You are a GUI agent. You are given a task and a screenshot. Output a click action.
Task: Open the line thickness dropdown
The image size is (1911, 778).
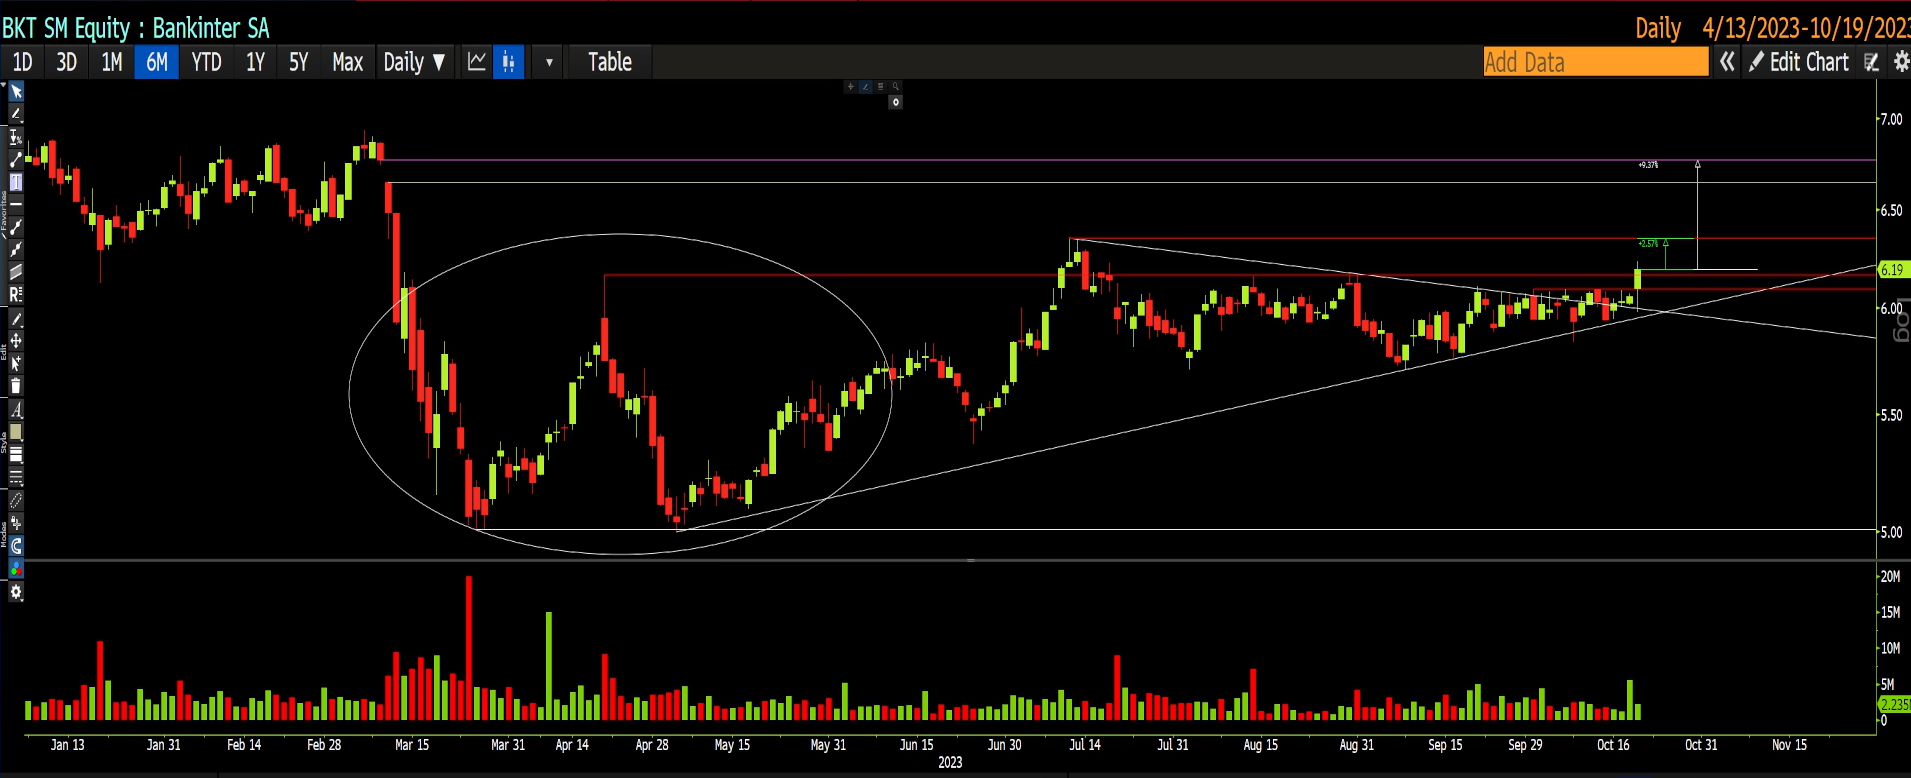[16, 455]
